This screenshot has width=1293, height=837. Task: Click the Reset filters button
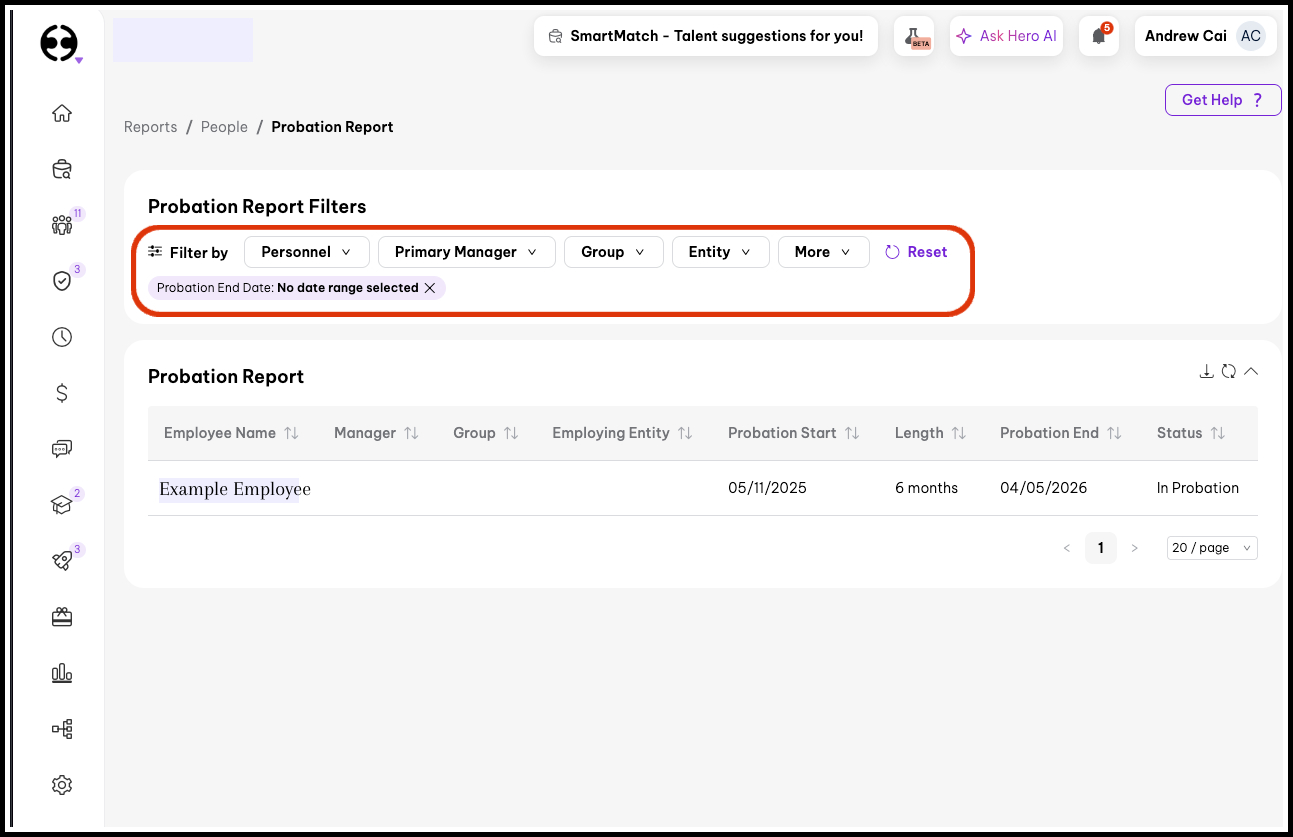point(916,252)
